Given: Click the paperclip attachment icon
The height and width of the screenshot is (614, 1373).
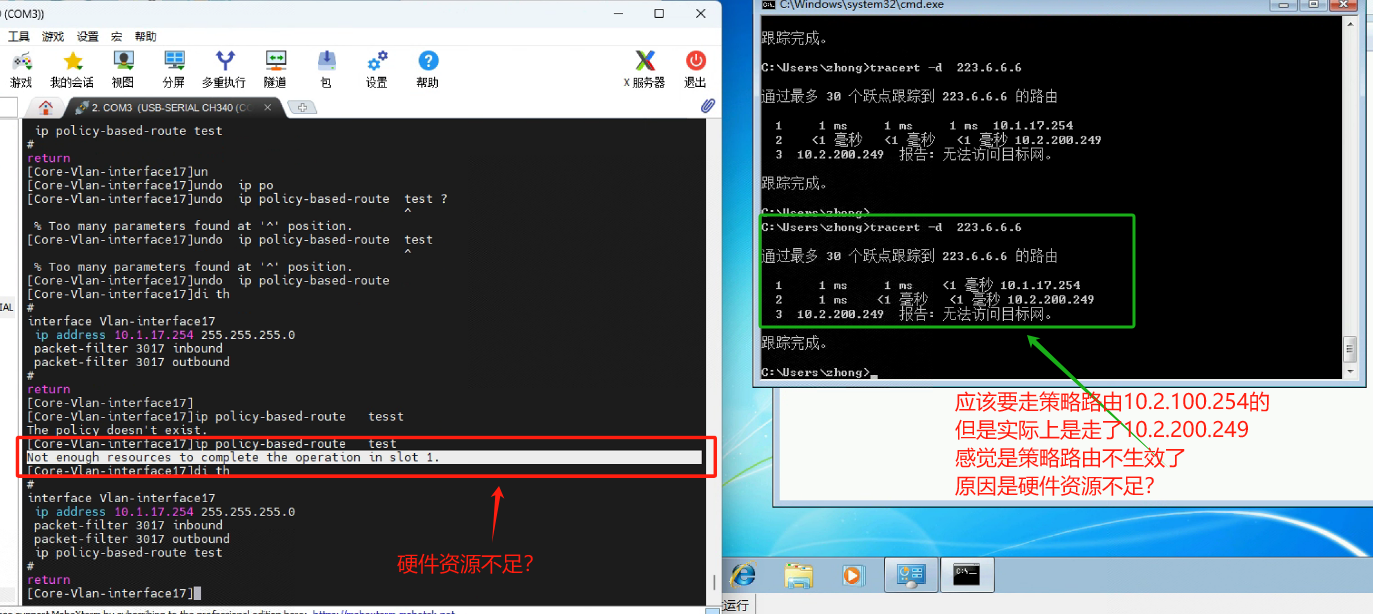Looking at the screenshot, I should pyautogui.click(x=707, y=106).
